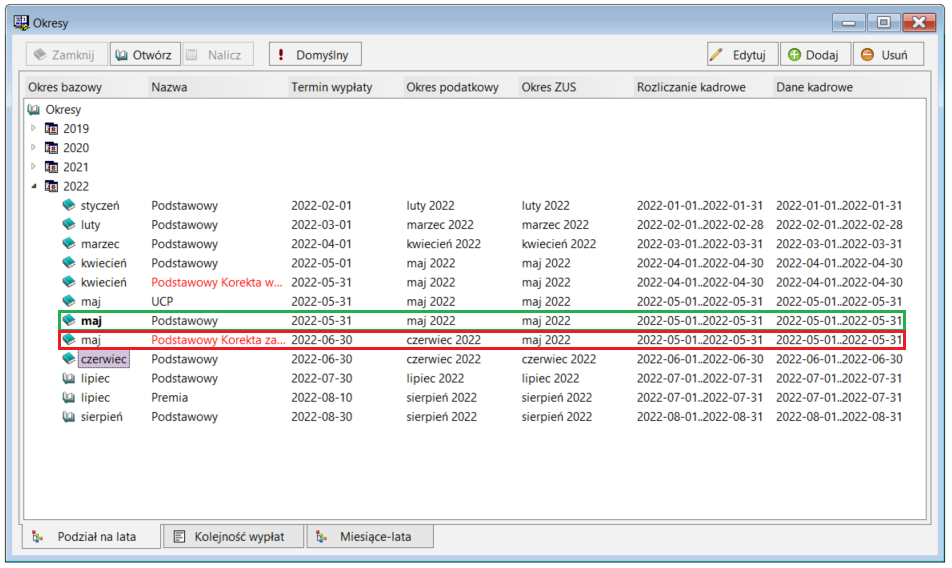The image size is (952, 568).
Task: Click the red Podstawowy Korekta za... name
Action: point(218,340)
